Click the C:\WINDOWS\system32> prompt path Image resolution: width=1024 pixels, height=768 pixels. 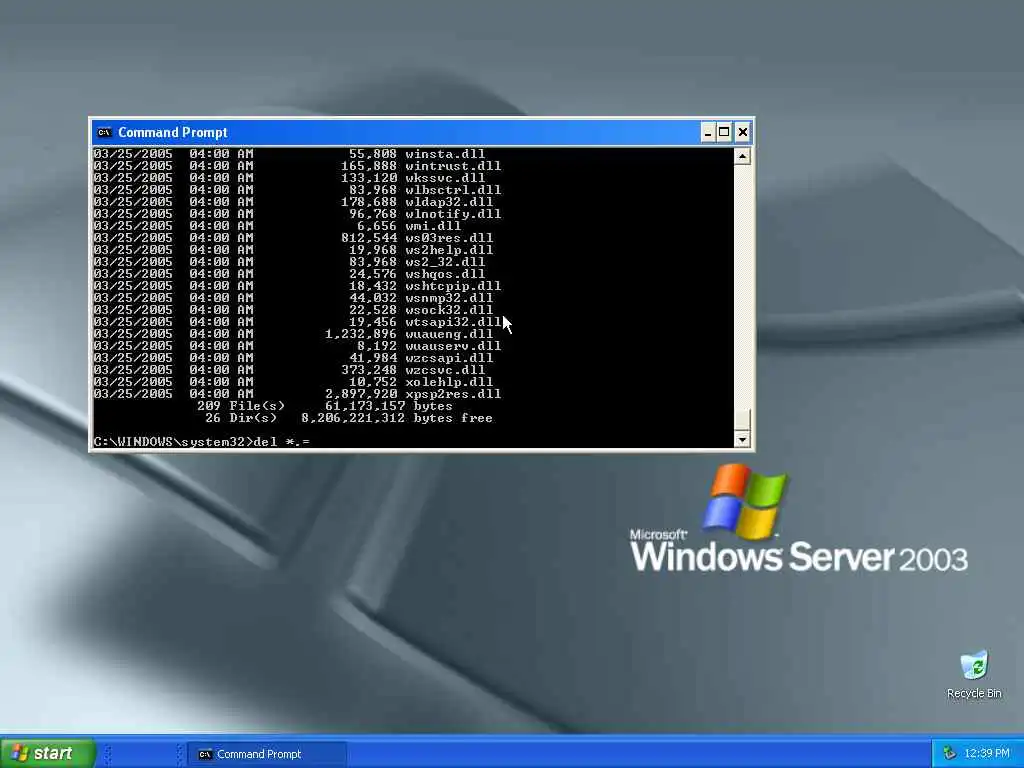(172, 442)
